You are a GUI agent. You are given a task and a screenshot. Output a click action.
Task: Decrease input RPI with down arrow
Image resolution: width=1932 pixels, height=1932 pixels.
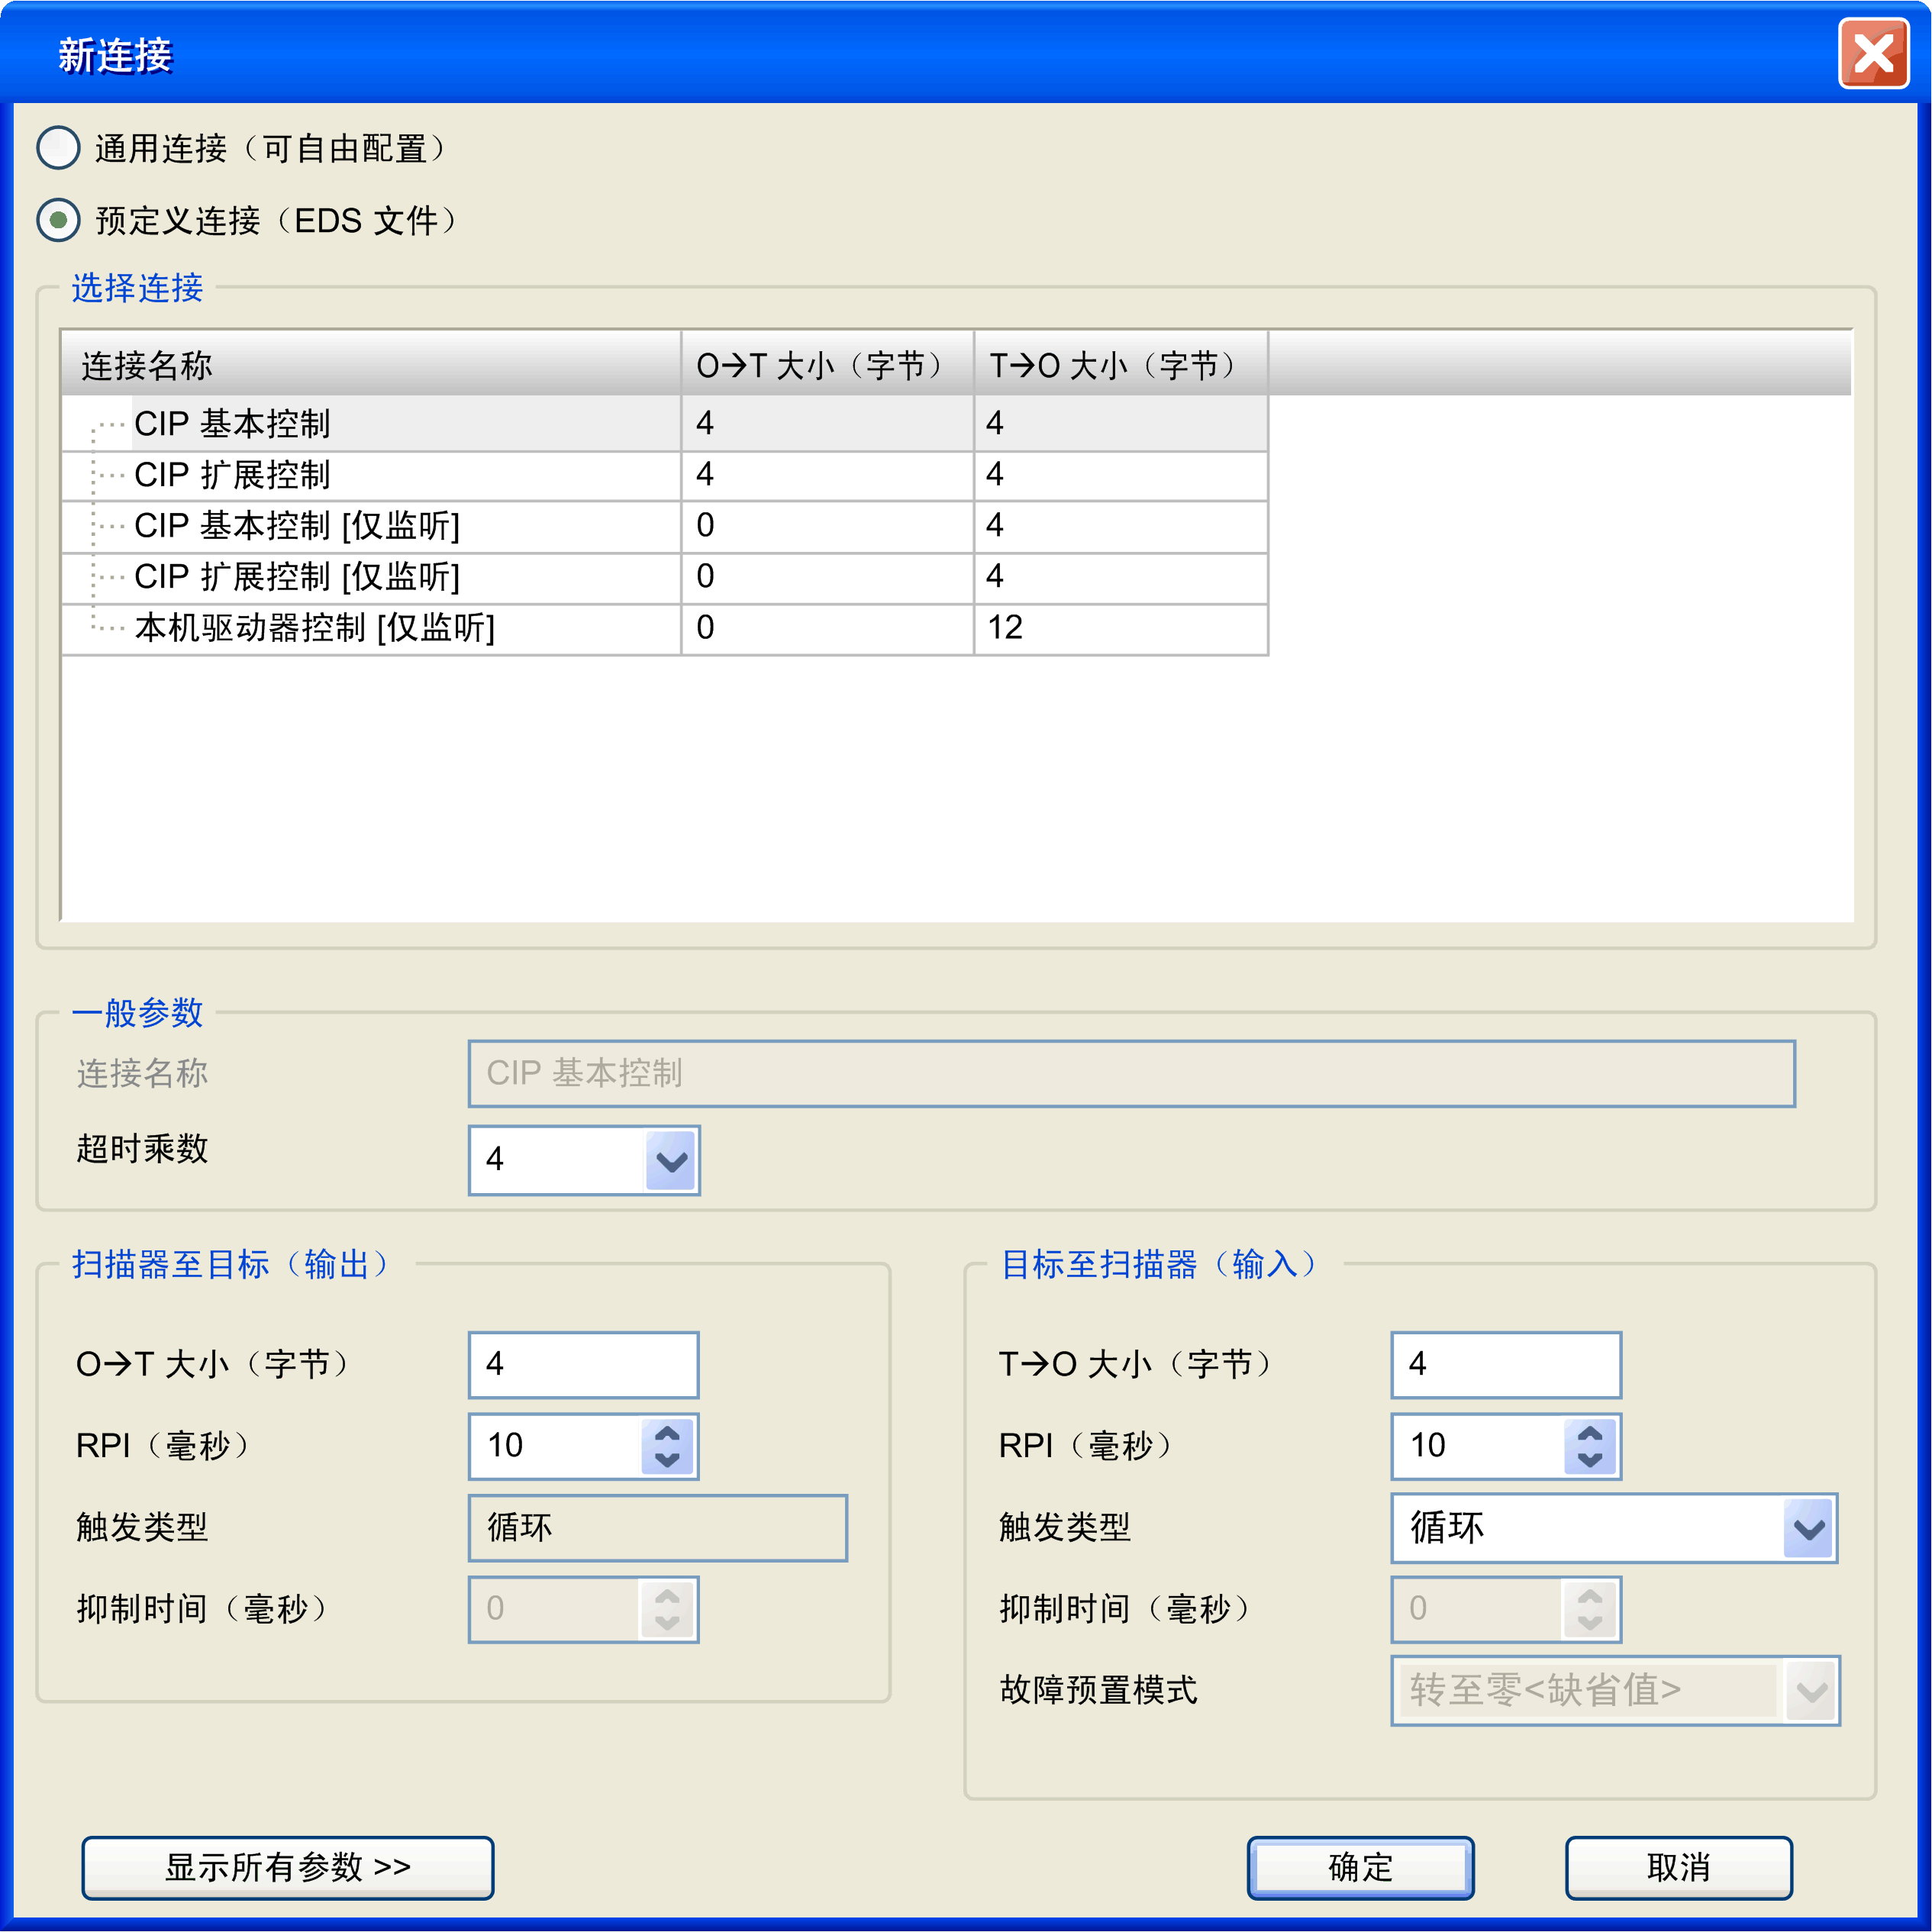[1589, 1459]
